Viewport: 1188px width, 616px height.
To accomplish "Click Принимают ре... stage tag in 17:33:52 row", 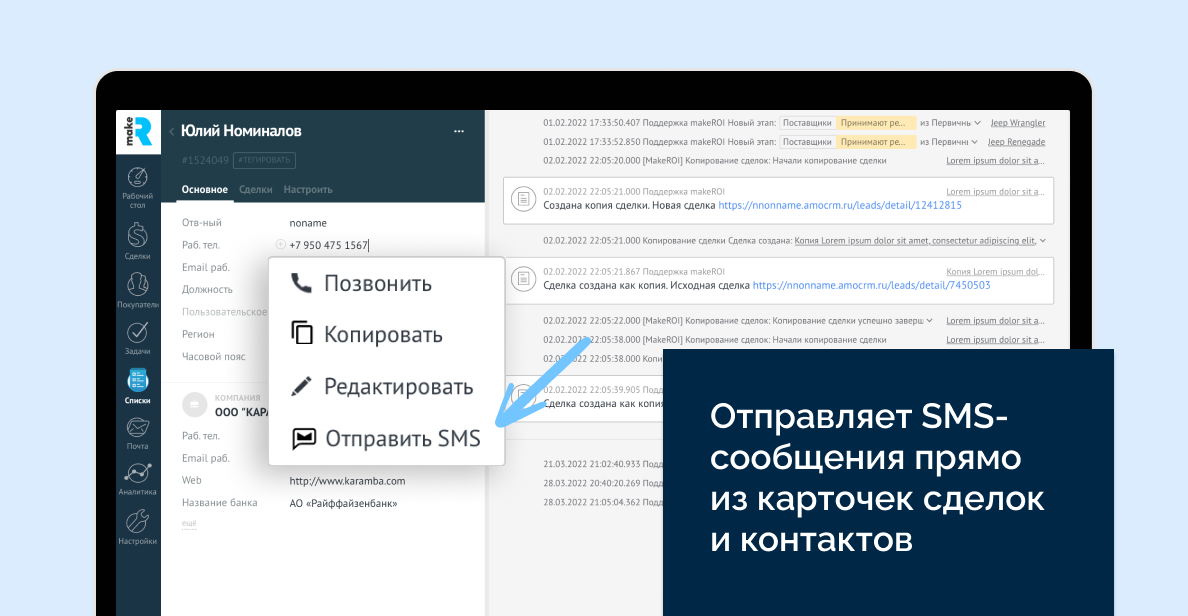I will (876, 142).
